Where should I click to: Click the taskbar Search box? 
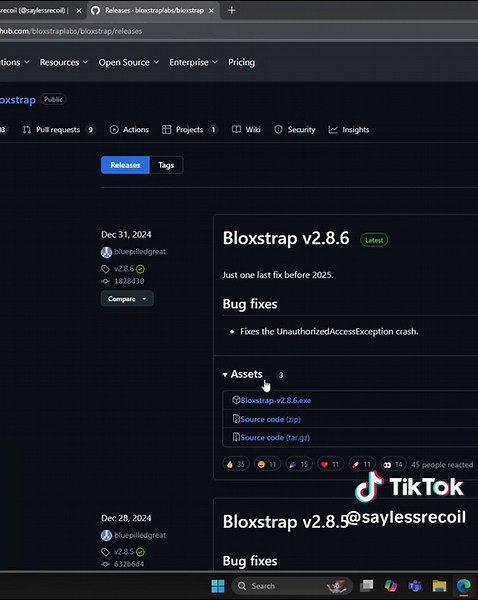pyautogui.click(x=292, y=586)
